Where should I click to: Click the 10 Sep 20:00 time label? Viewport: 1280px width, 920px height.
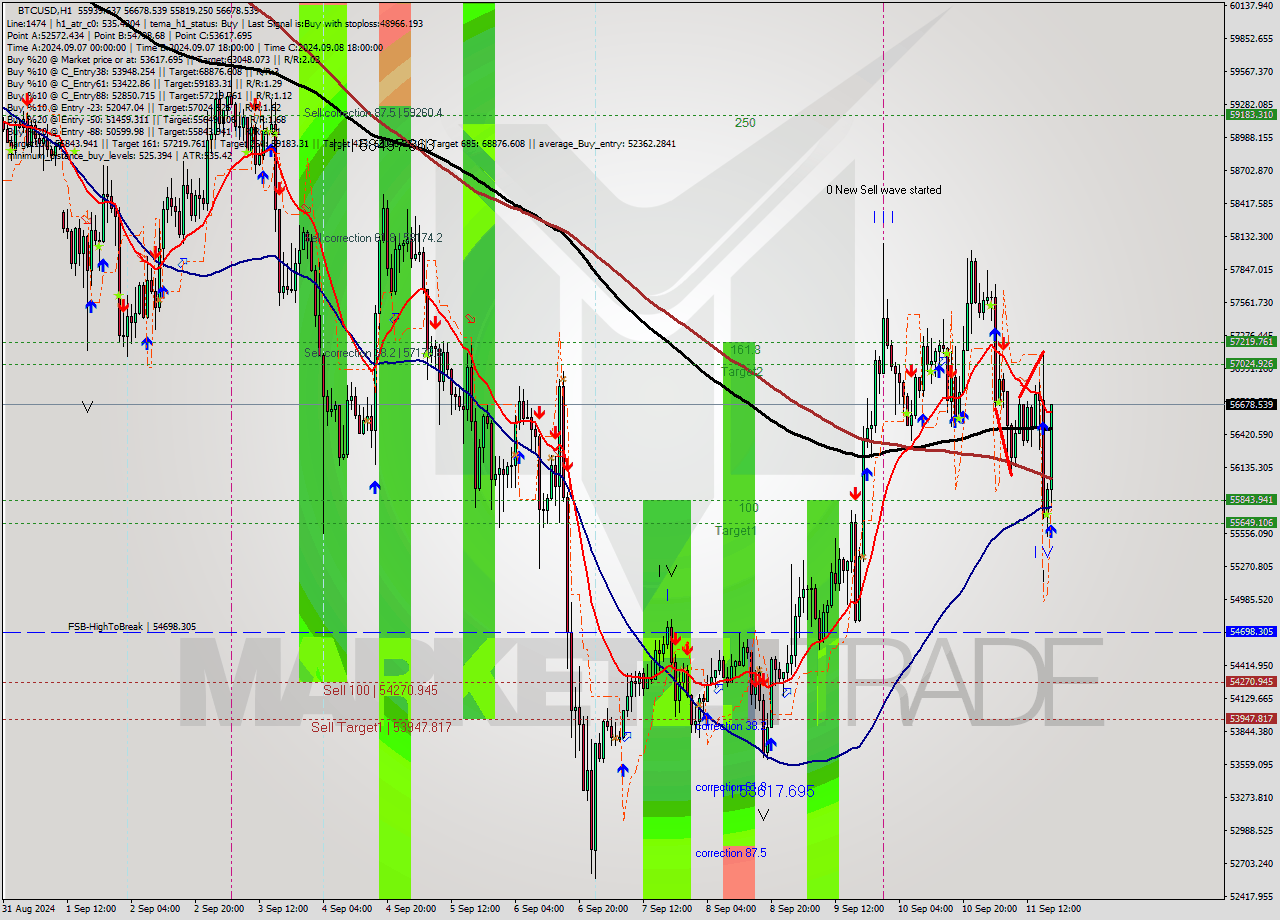pos(989,909)
